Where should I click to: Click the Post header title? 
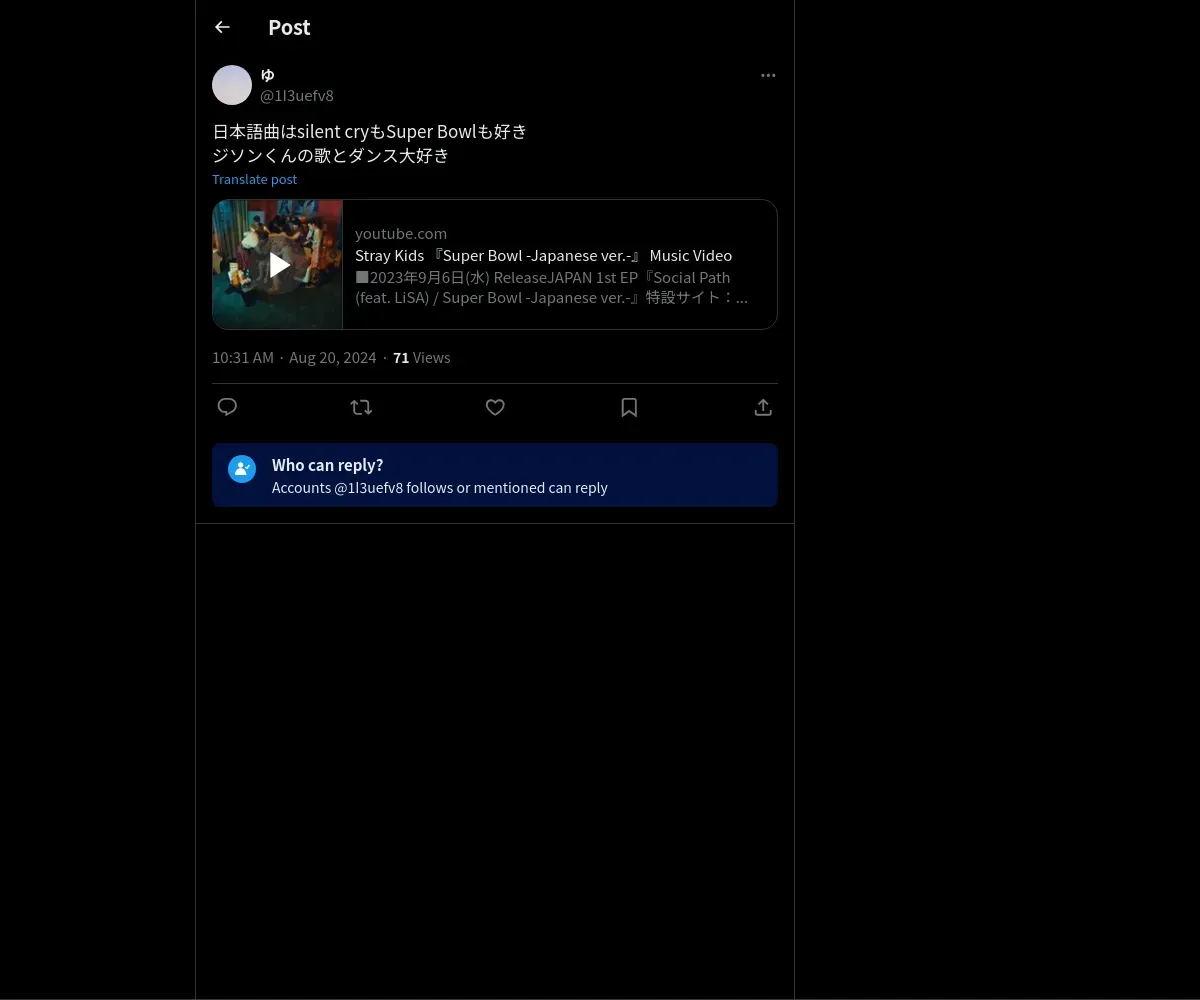pos(289,27)
